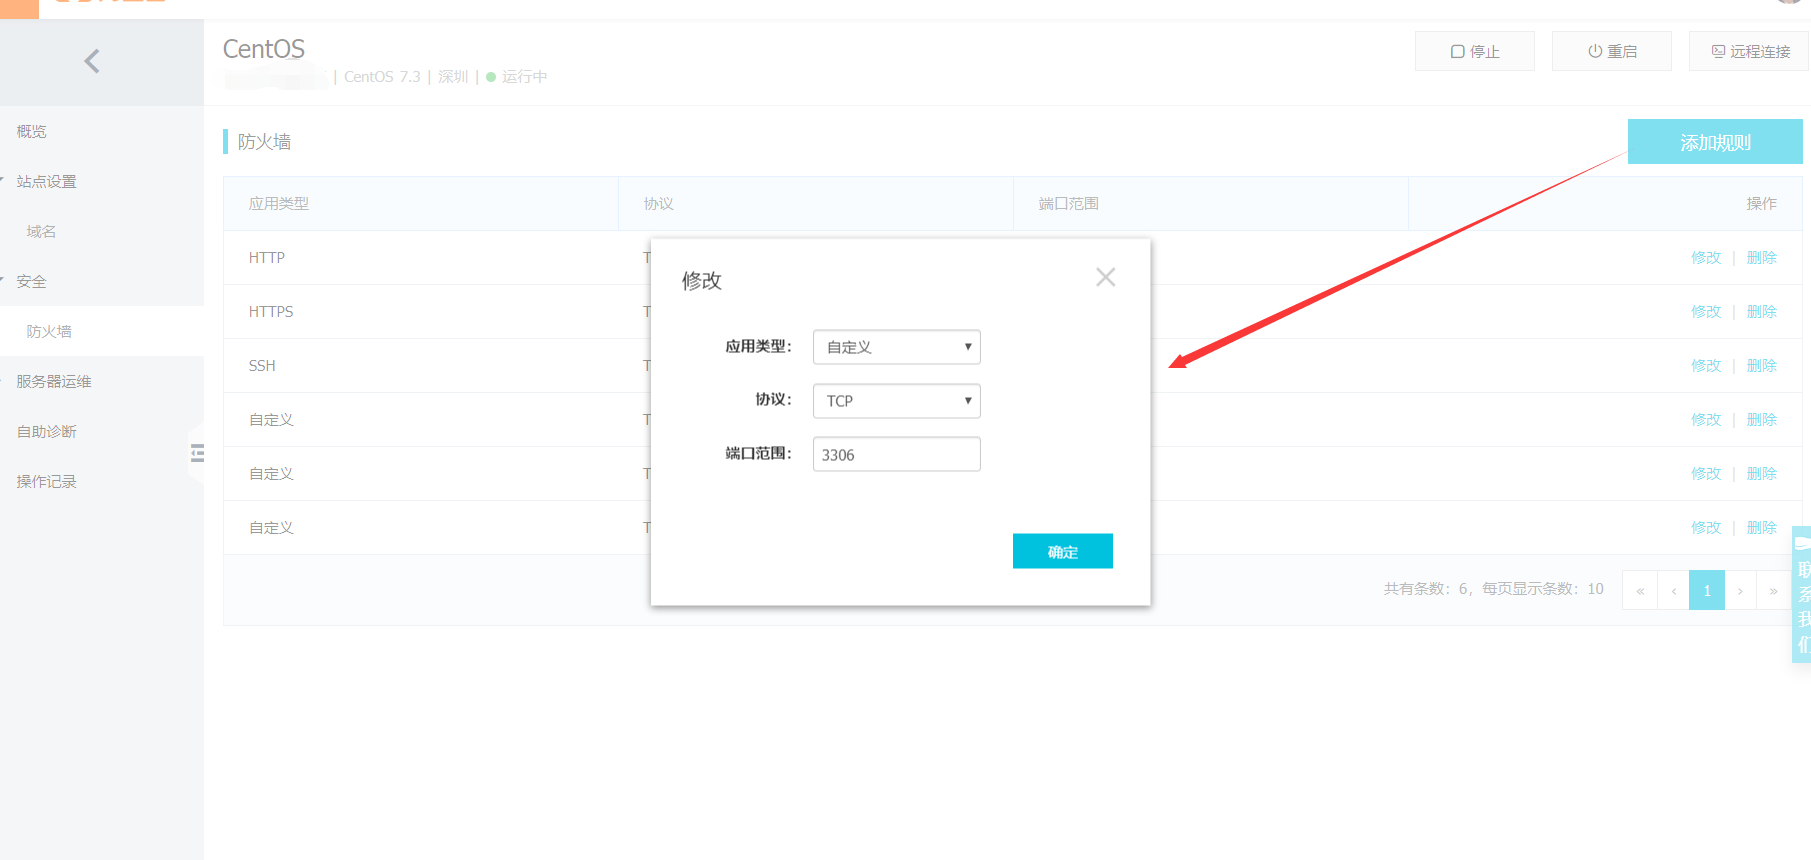Viewport: 1811px width, 860px height.
Task: Click the 重启 restart button
Action: (x=1612, y=51)
